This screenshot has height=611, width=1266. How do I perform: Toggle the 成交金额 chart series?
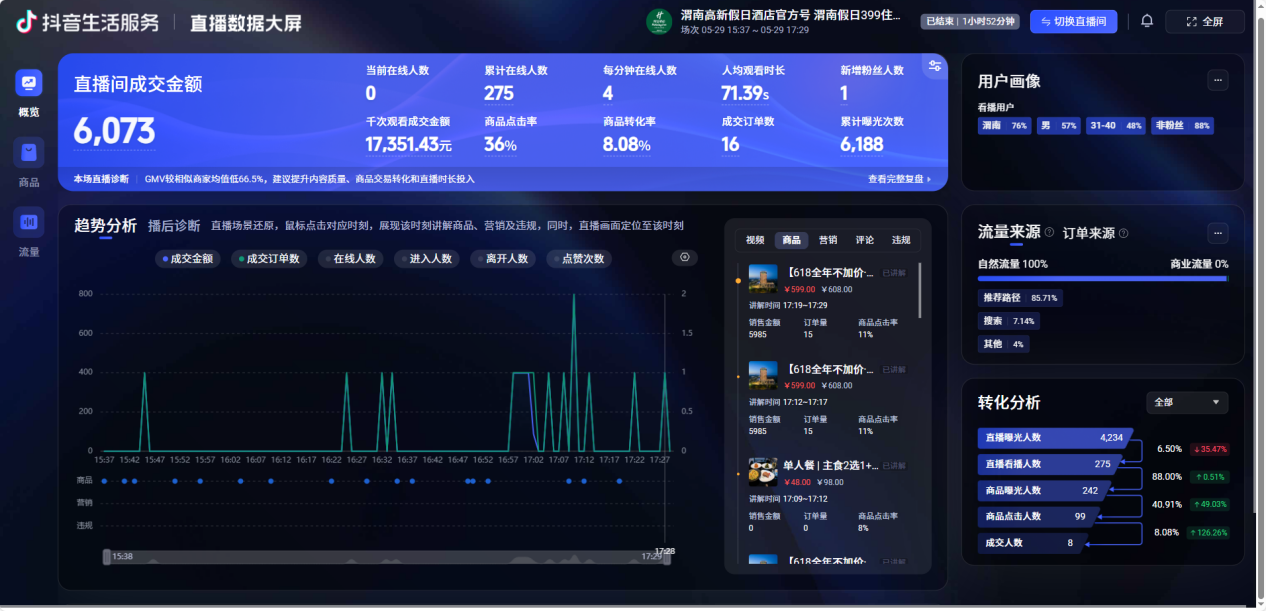(189, 258)
